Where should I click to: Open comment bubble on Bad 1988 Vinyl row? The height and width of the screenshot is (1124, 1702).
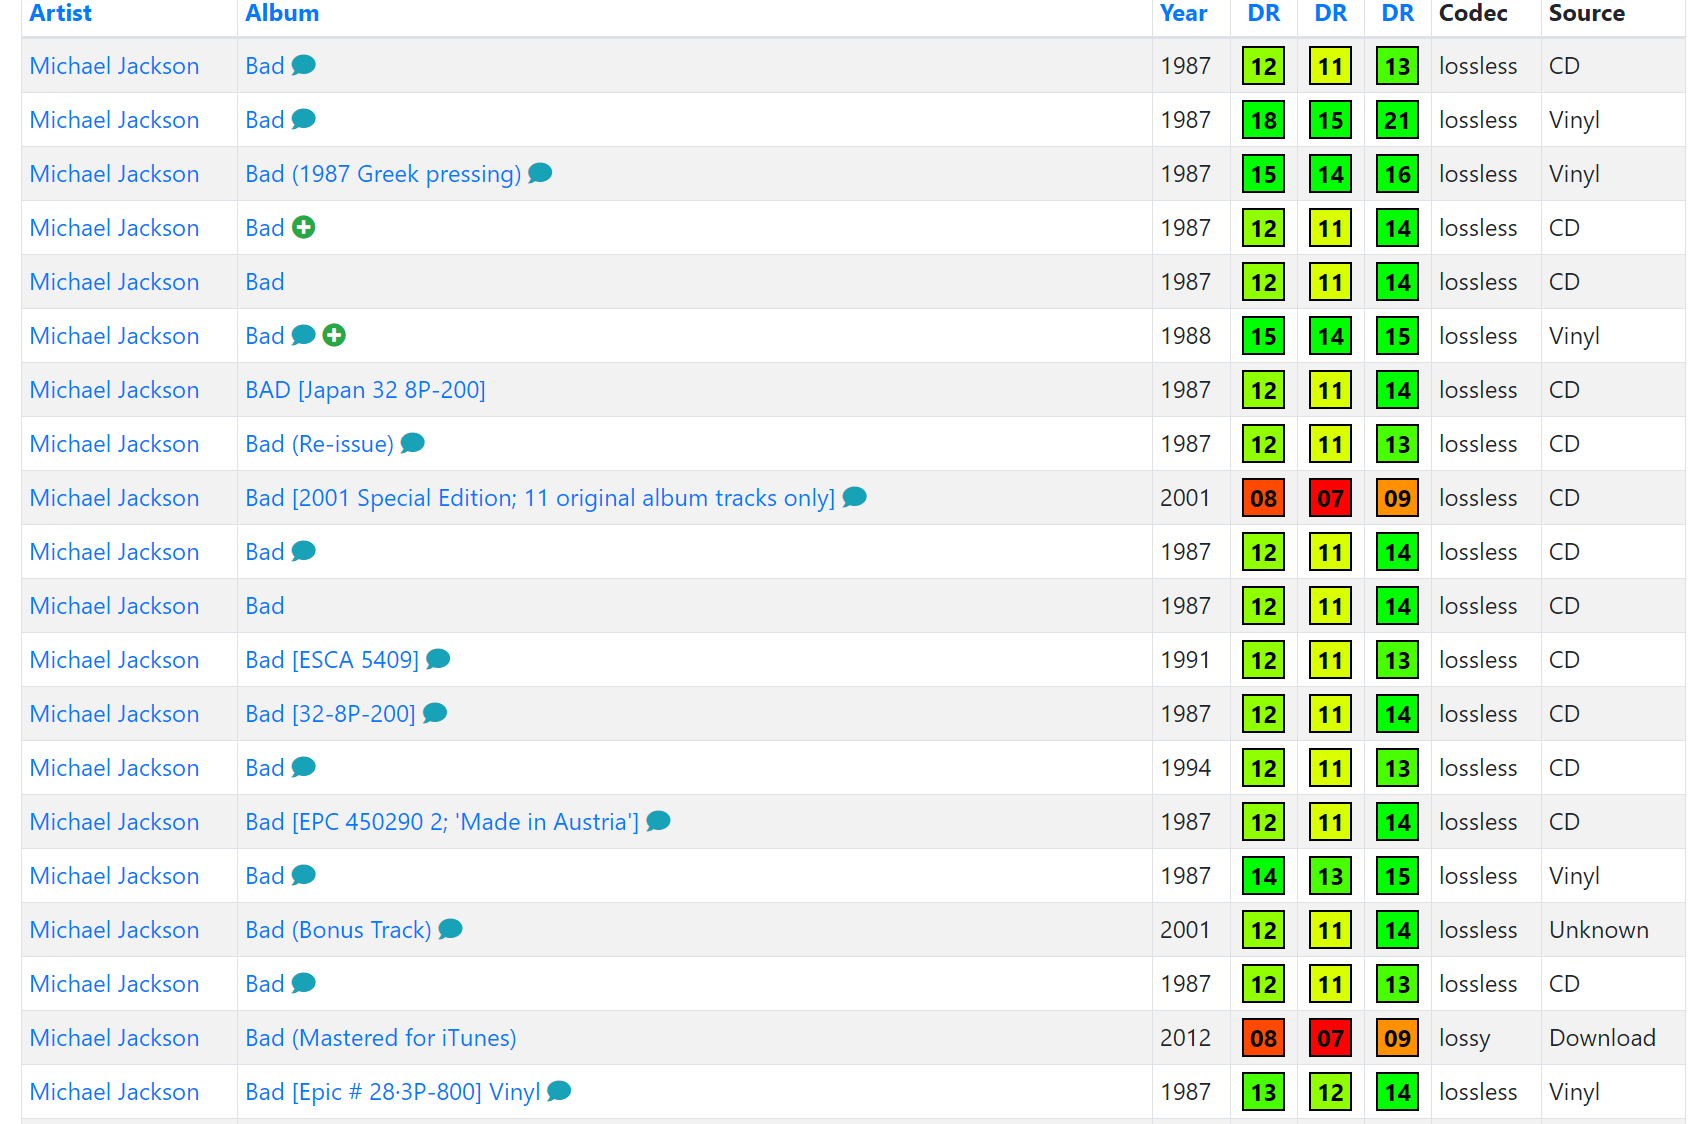[304, 335]
